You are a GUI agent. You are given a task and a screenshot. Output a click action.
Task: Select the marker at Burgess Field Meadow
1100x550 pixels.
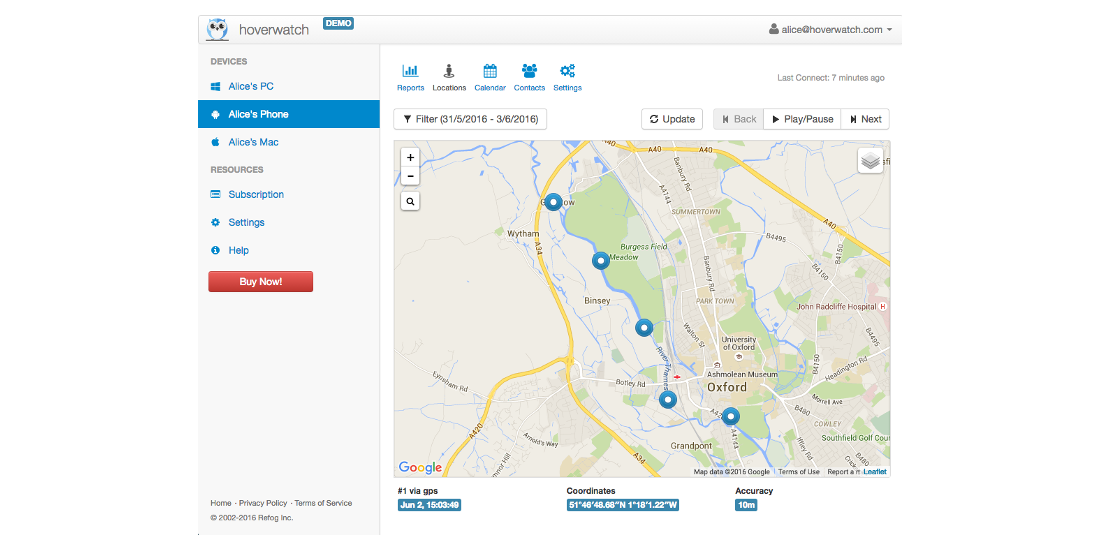(601, 261)
